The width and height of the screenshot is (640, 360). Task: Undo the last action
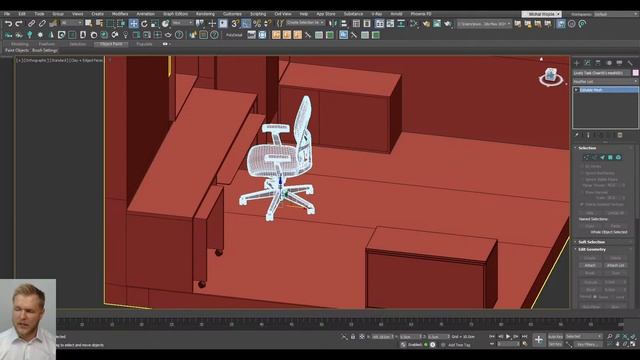(8, 24)
